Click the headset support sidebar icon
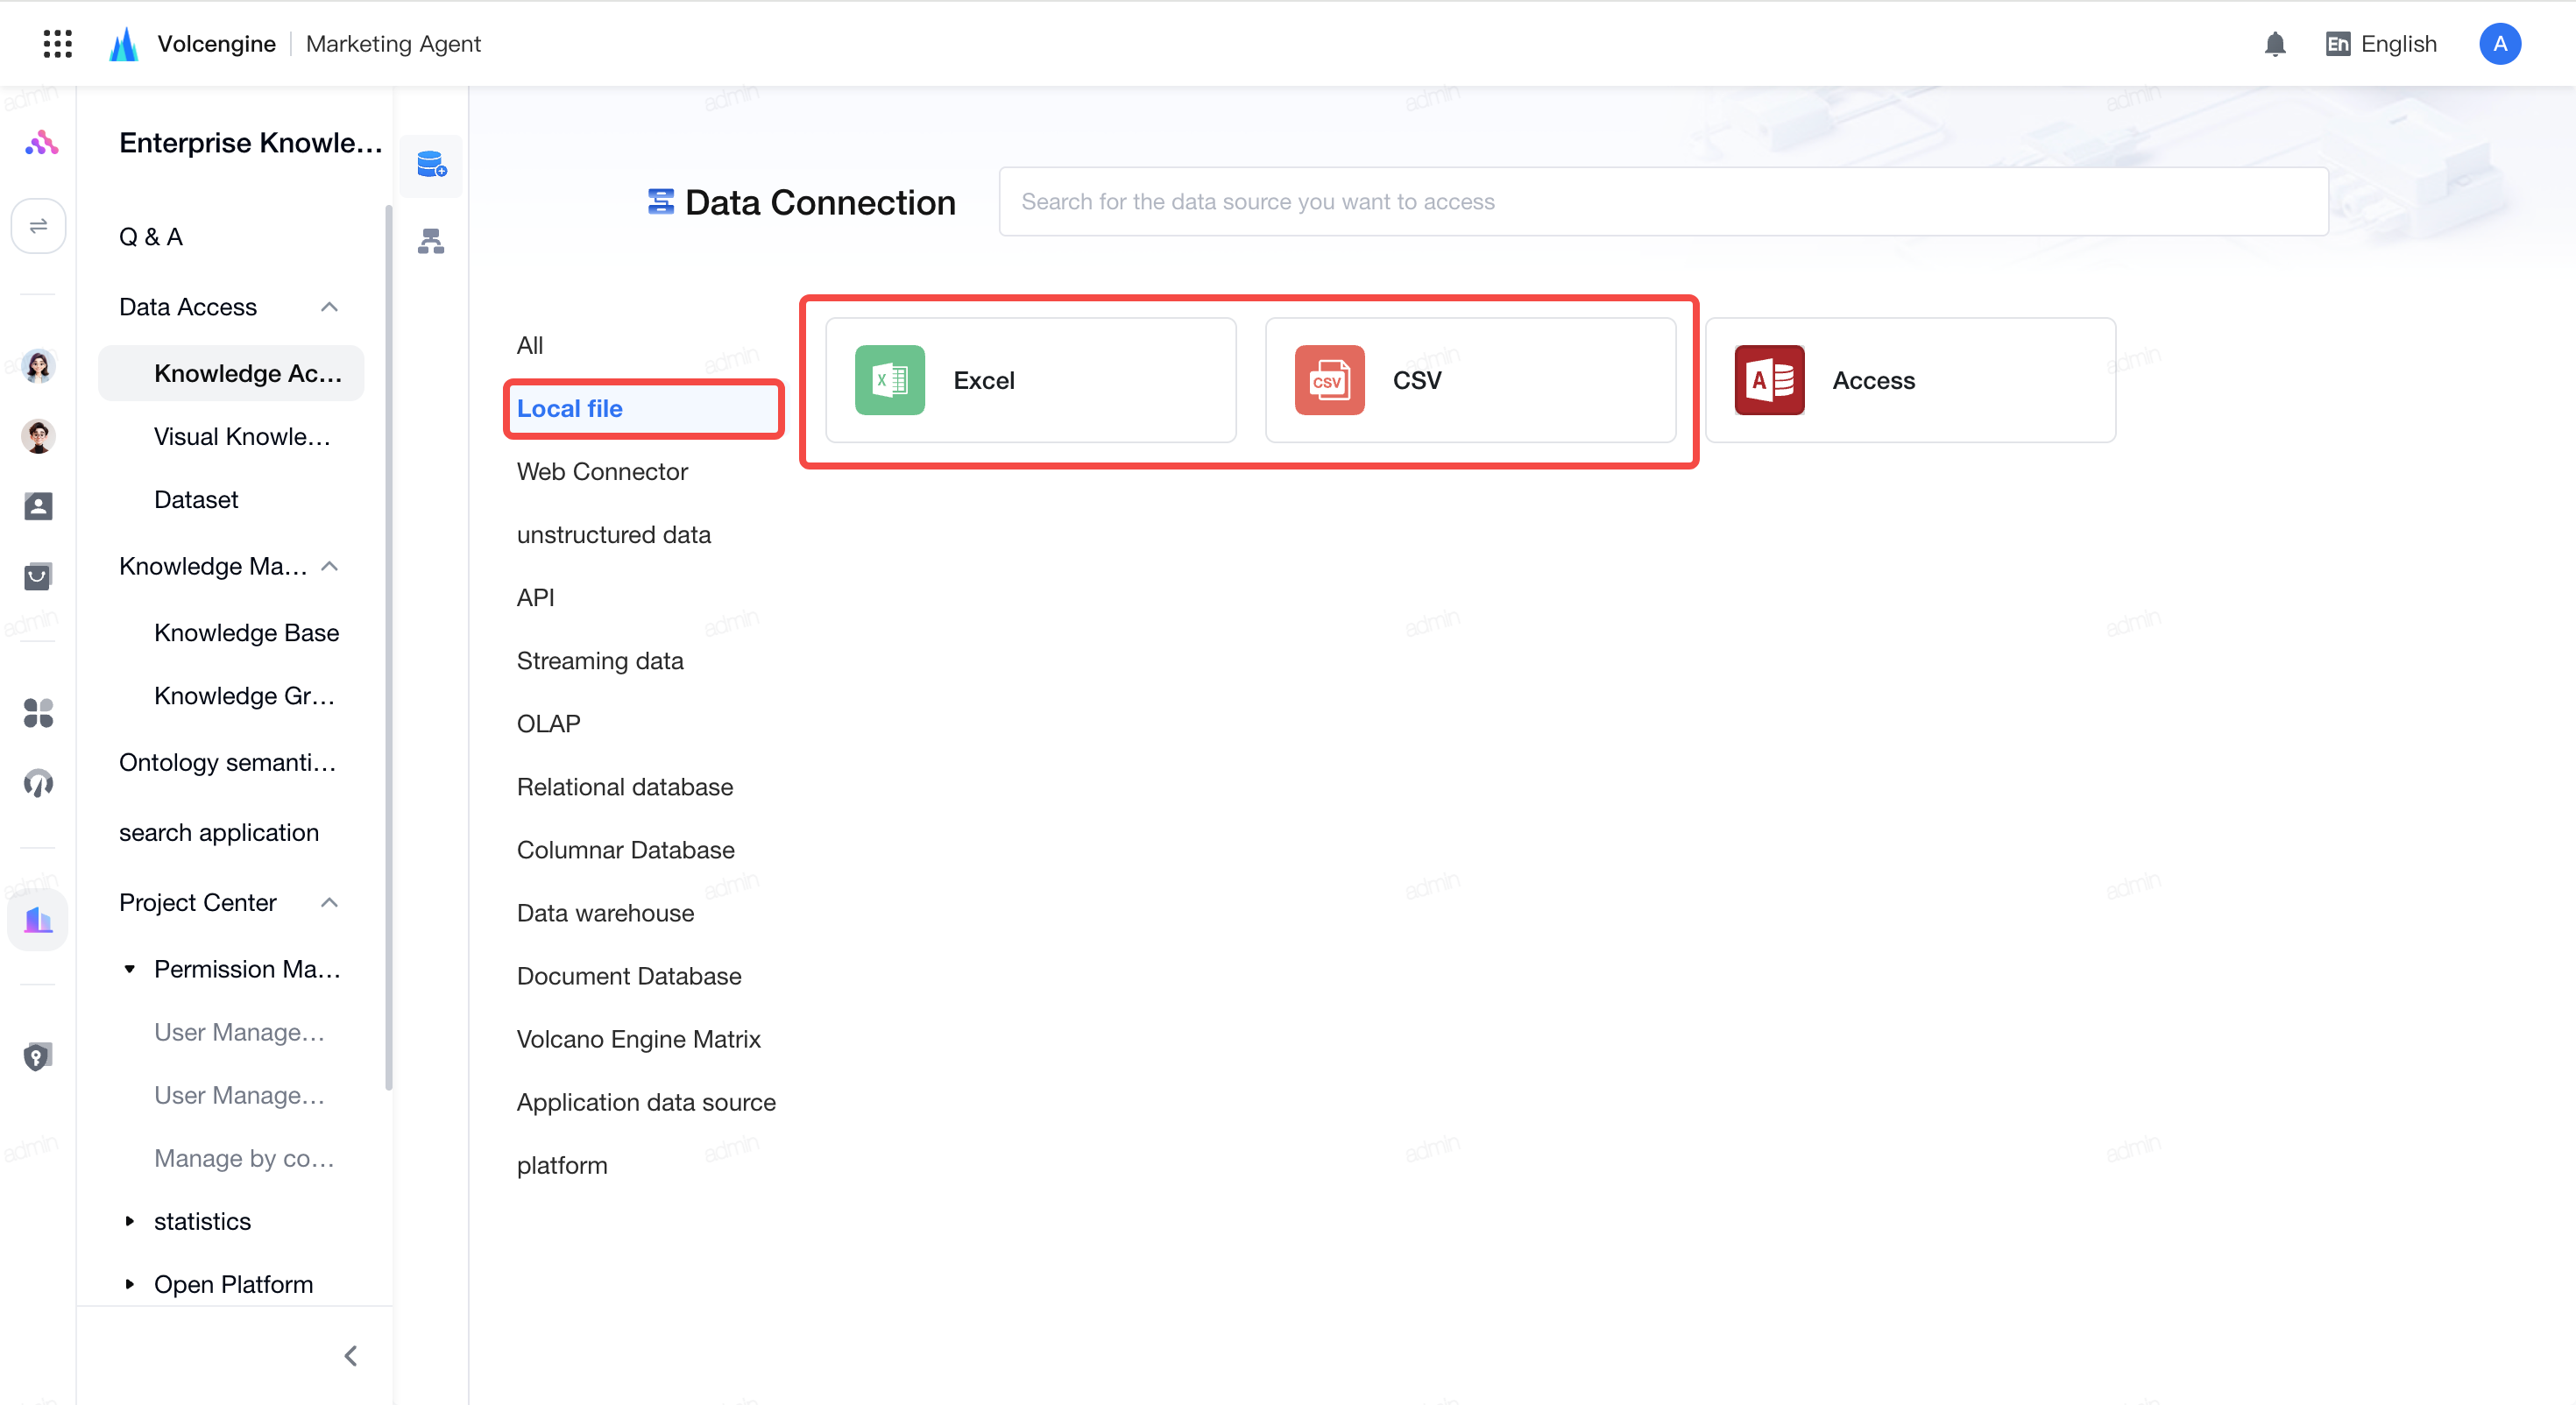The width and height of the screenshot is (2576, 1405). [x=38, y=782]
